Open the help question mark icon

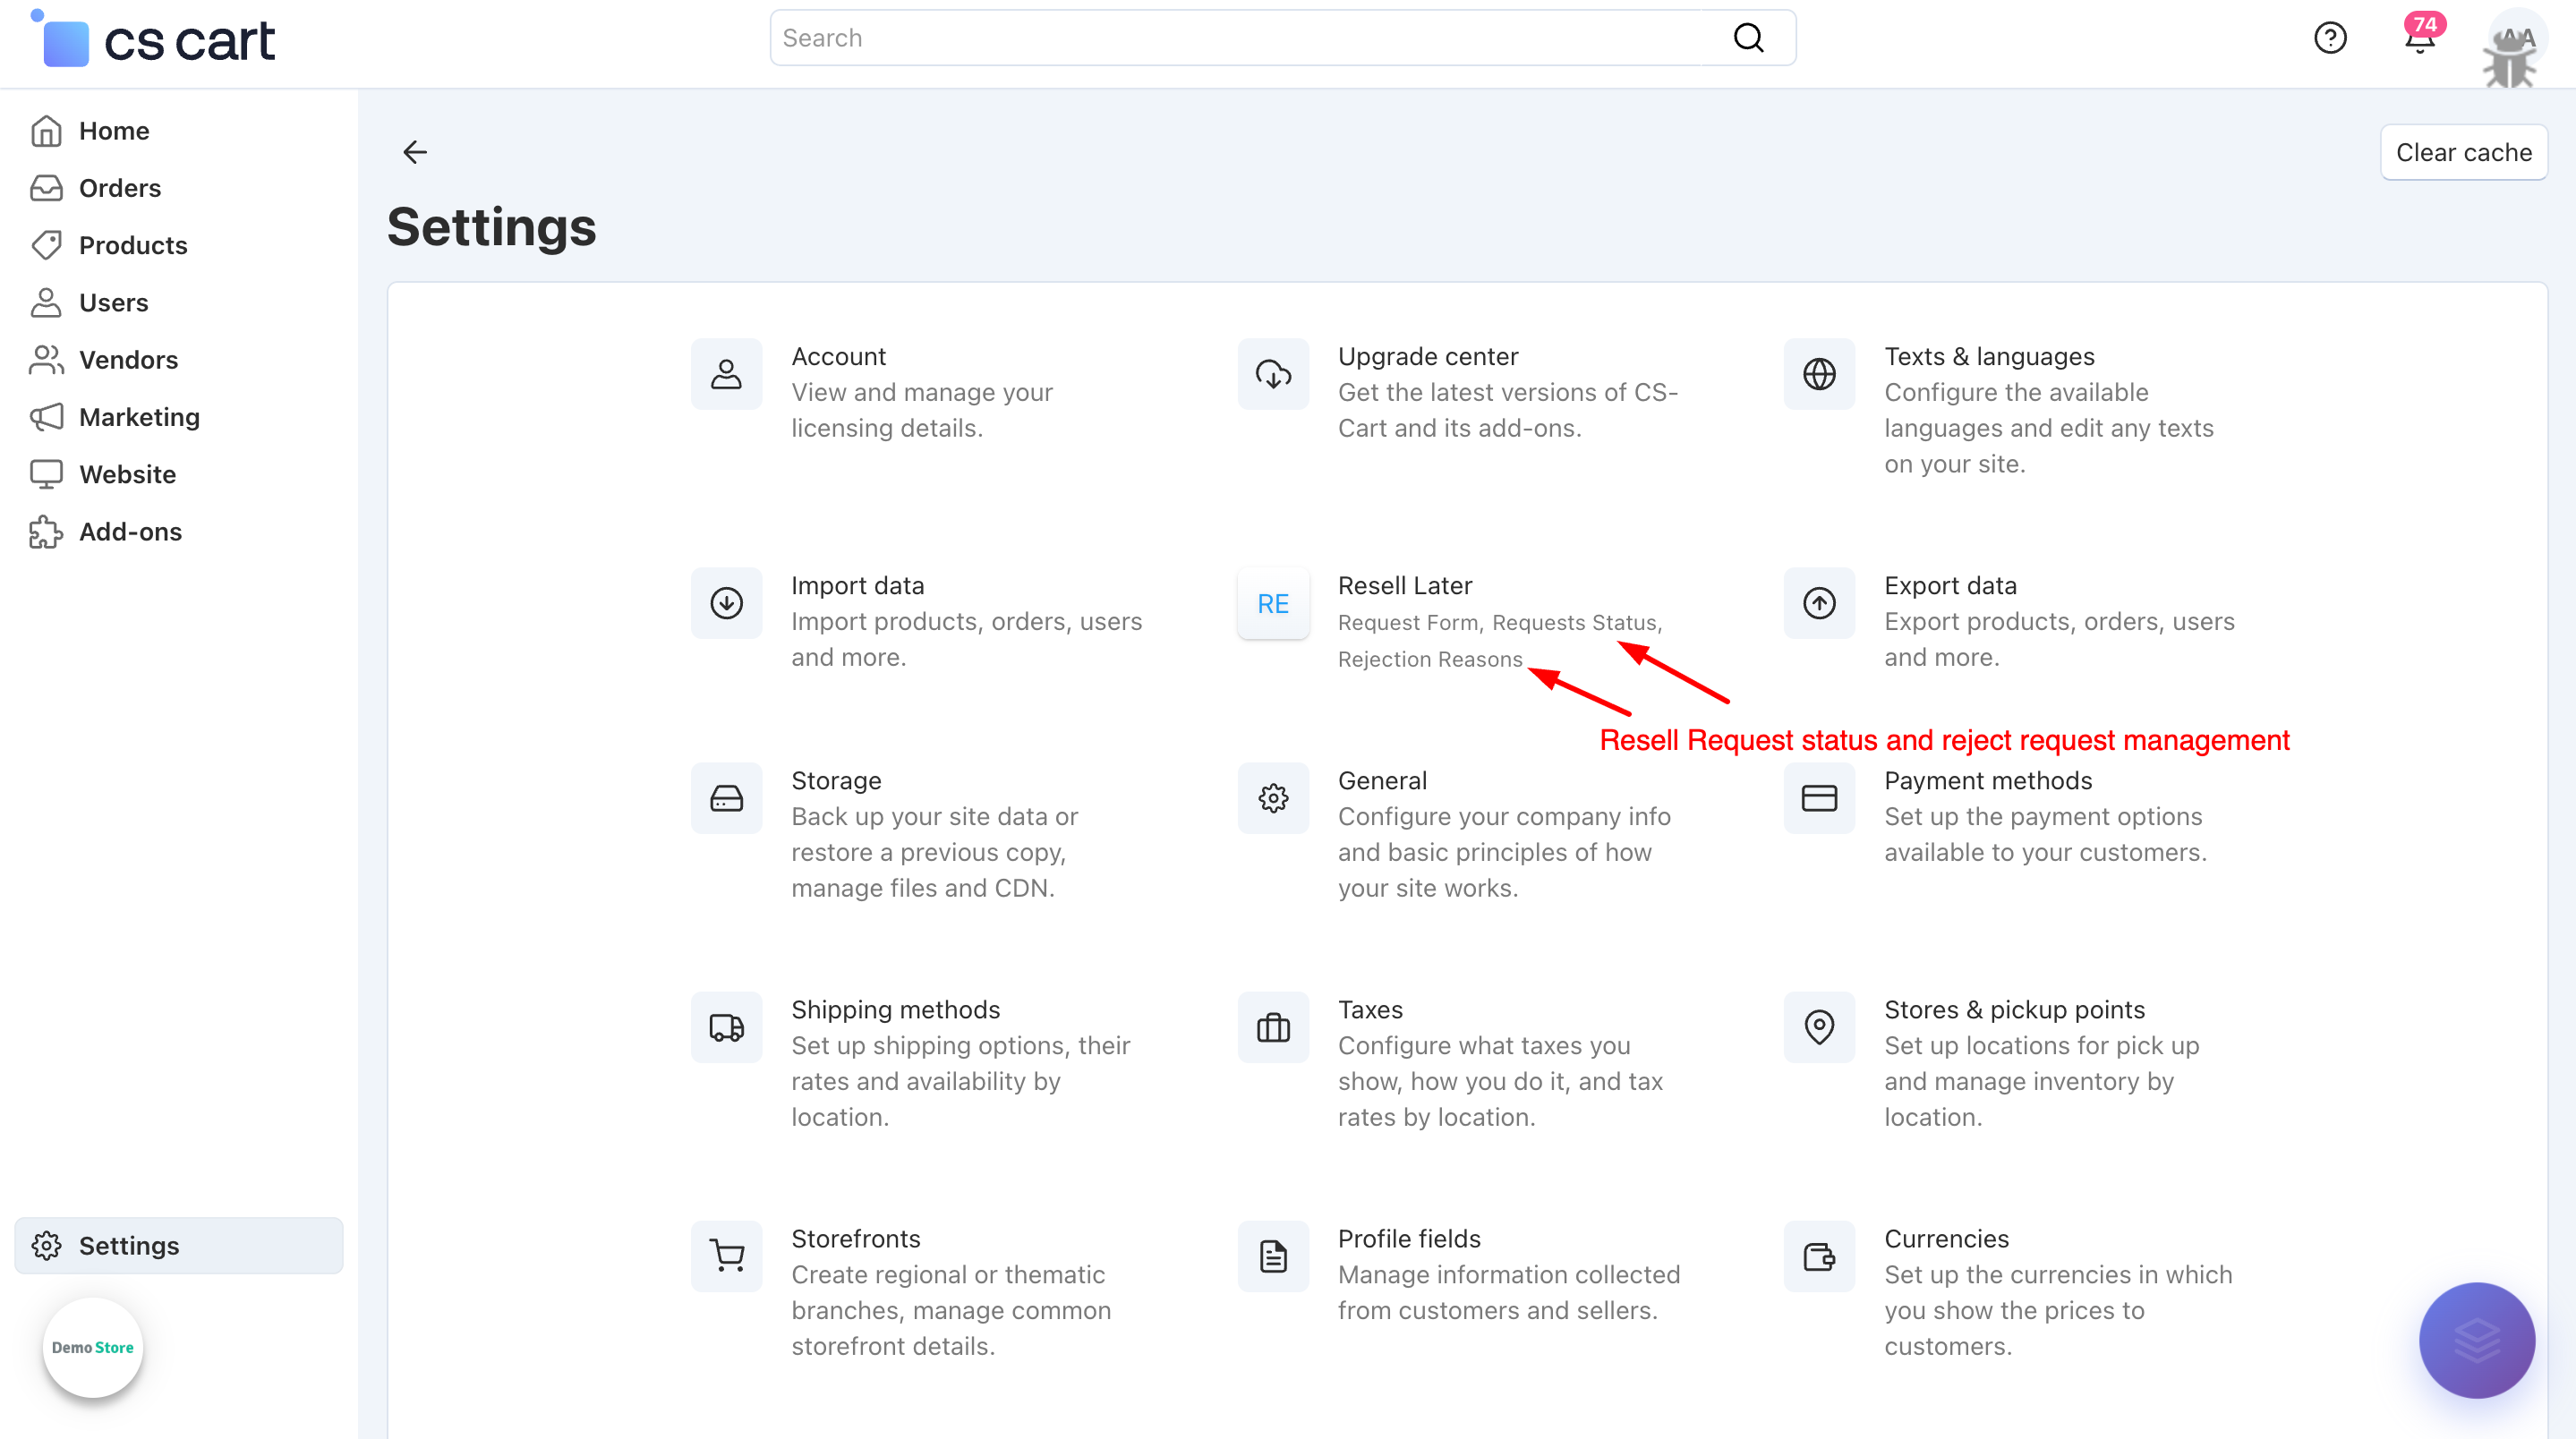(x=2330, y=38)
